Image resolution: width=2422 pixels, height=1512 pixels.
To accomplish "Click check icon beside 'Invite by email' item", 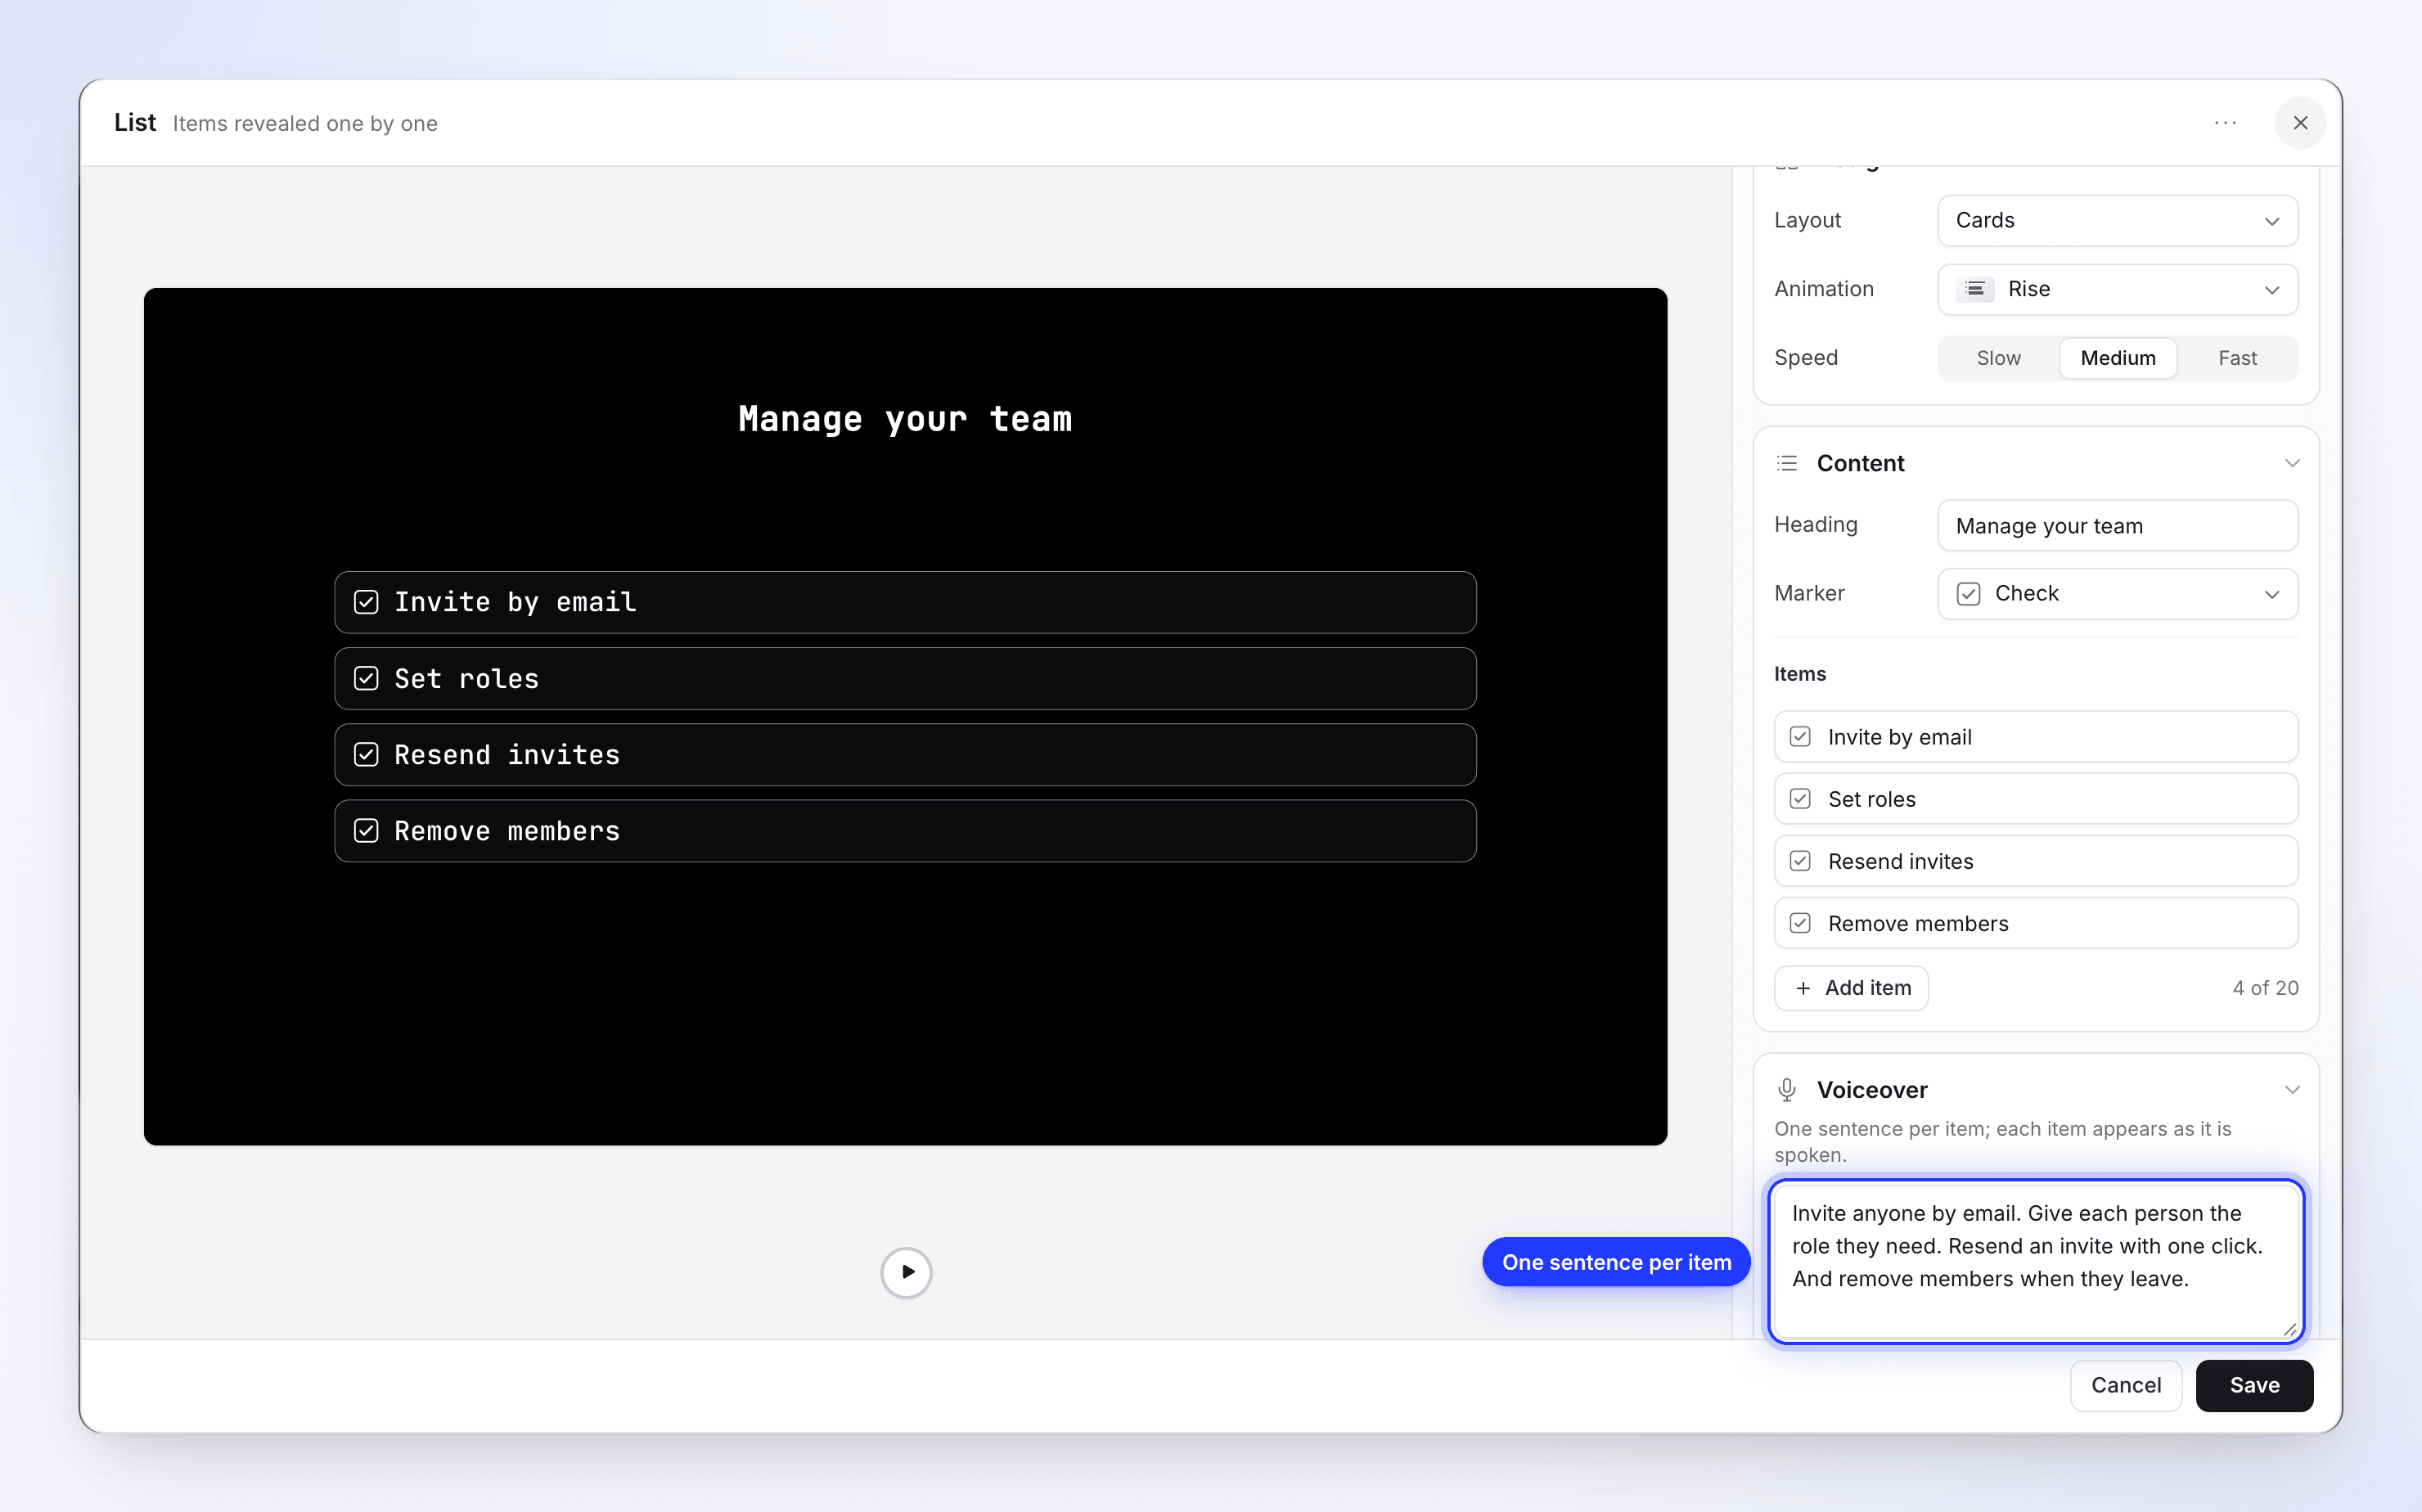I will [x=1800, y=737].
